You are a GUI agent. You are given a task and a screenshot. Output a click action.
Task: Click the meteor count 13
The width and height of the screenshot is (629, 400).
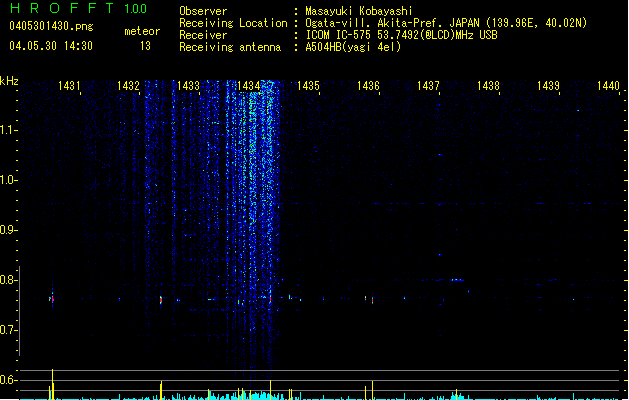pyautogui.click(x=145, y=46)
